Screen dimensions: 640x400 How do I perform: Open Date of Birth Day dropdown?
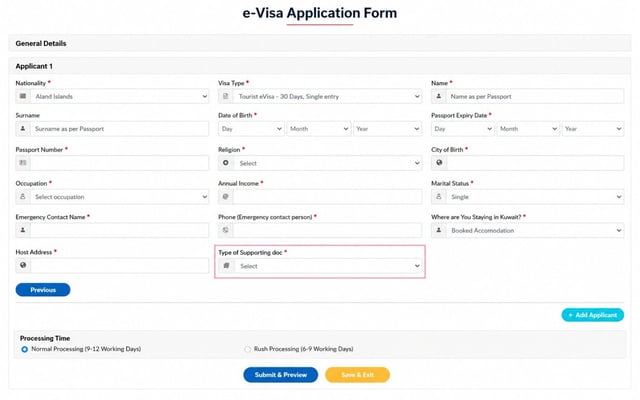pos(251,129)
